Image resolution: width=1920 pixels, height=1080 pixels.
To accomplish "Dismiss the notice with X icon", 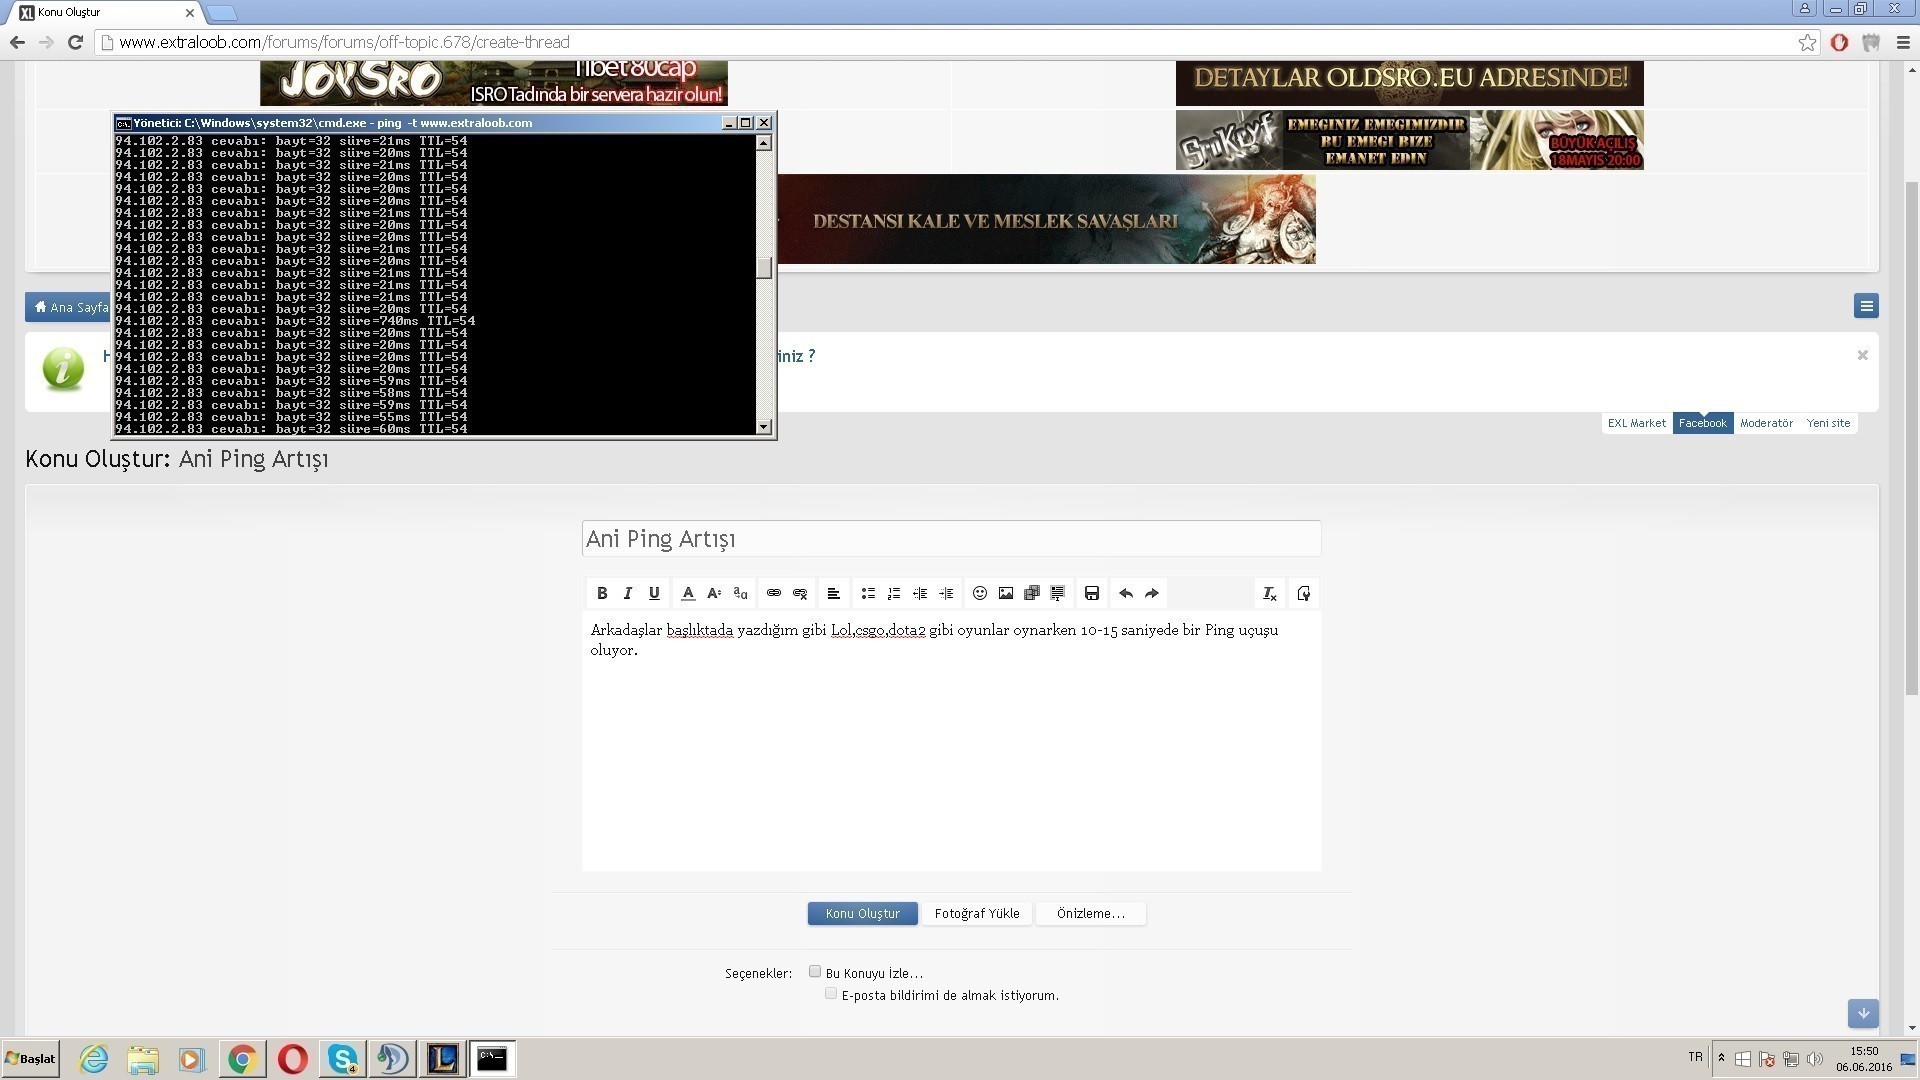I will 1862,355.
